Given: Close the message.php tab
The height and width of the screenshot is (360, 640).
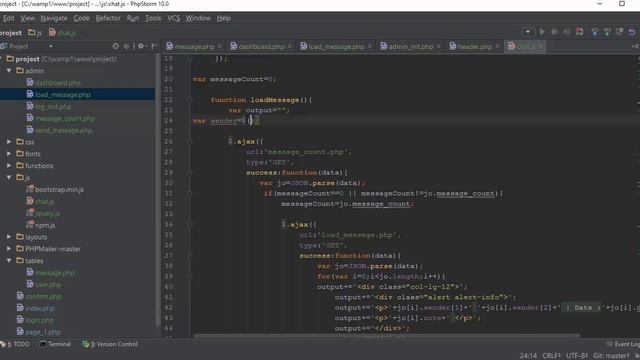Looking at the screenshot, I should 220,47.
